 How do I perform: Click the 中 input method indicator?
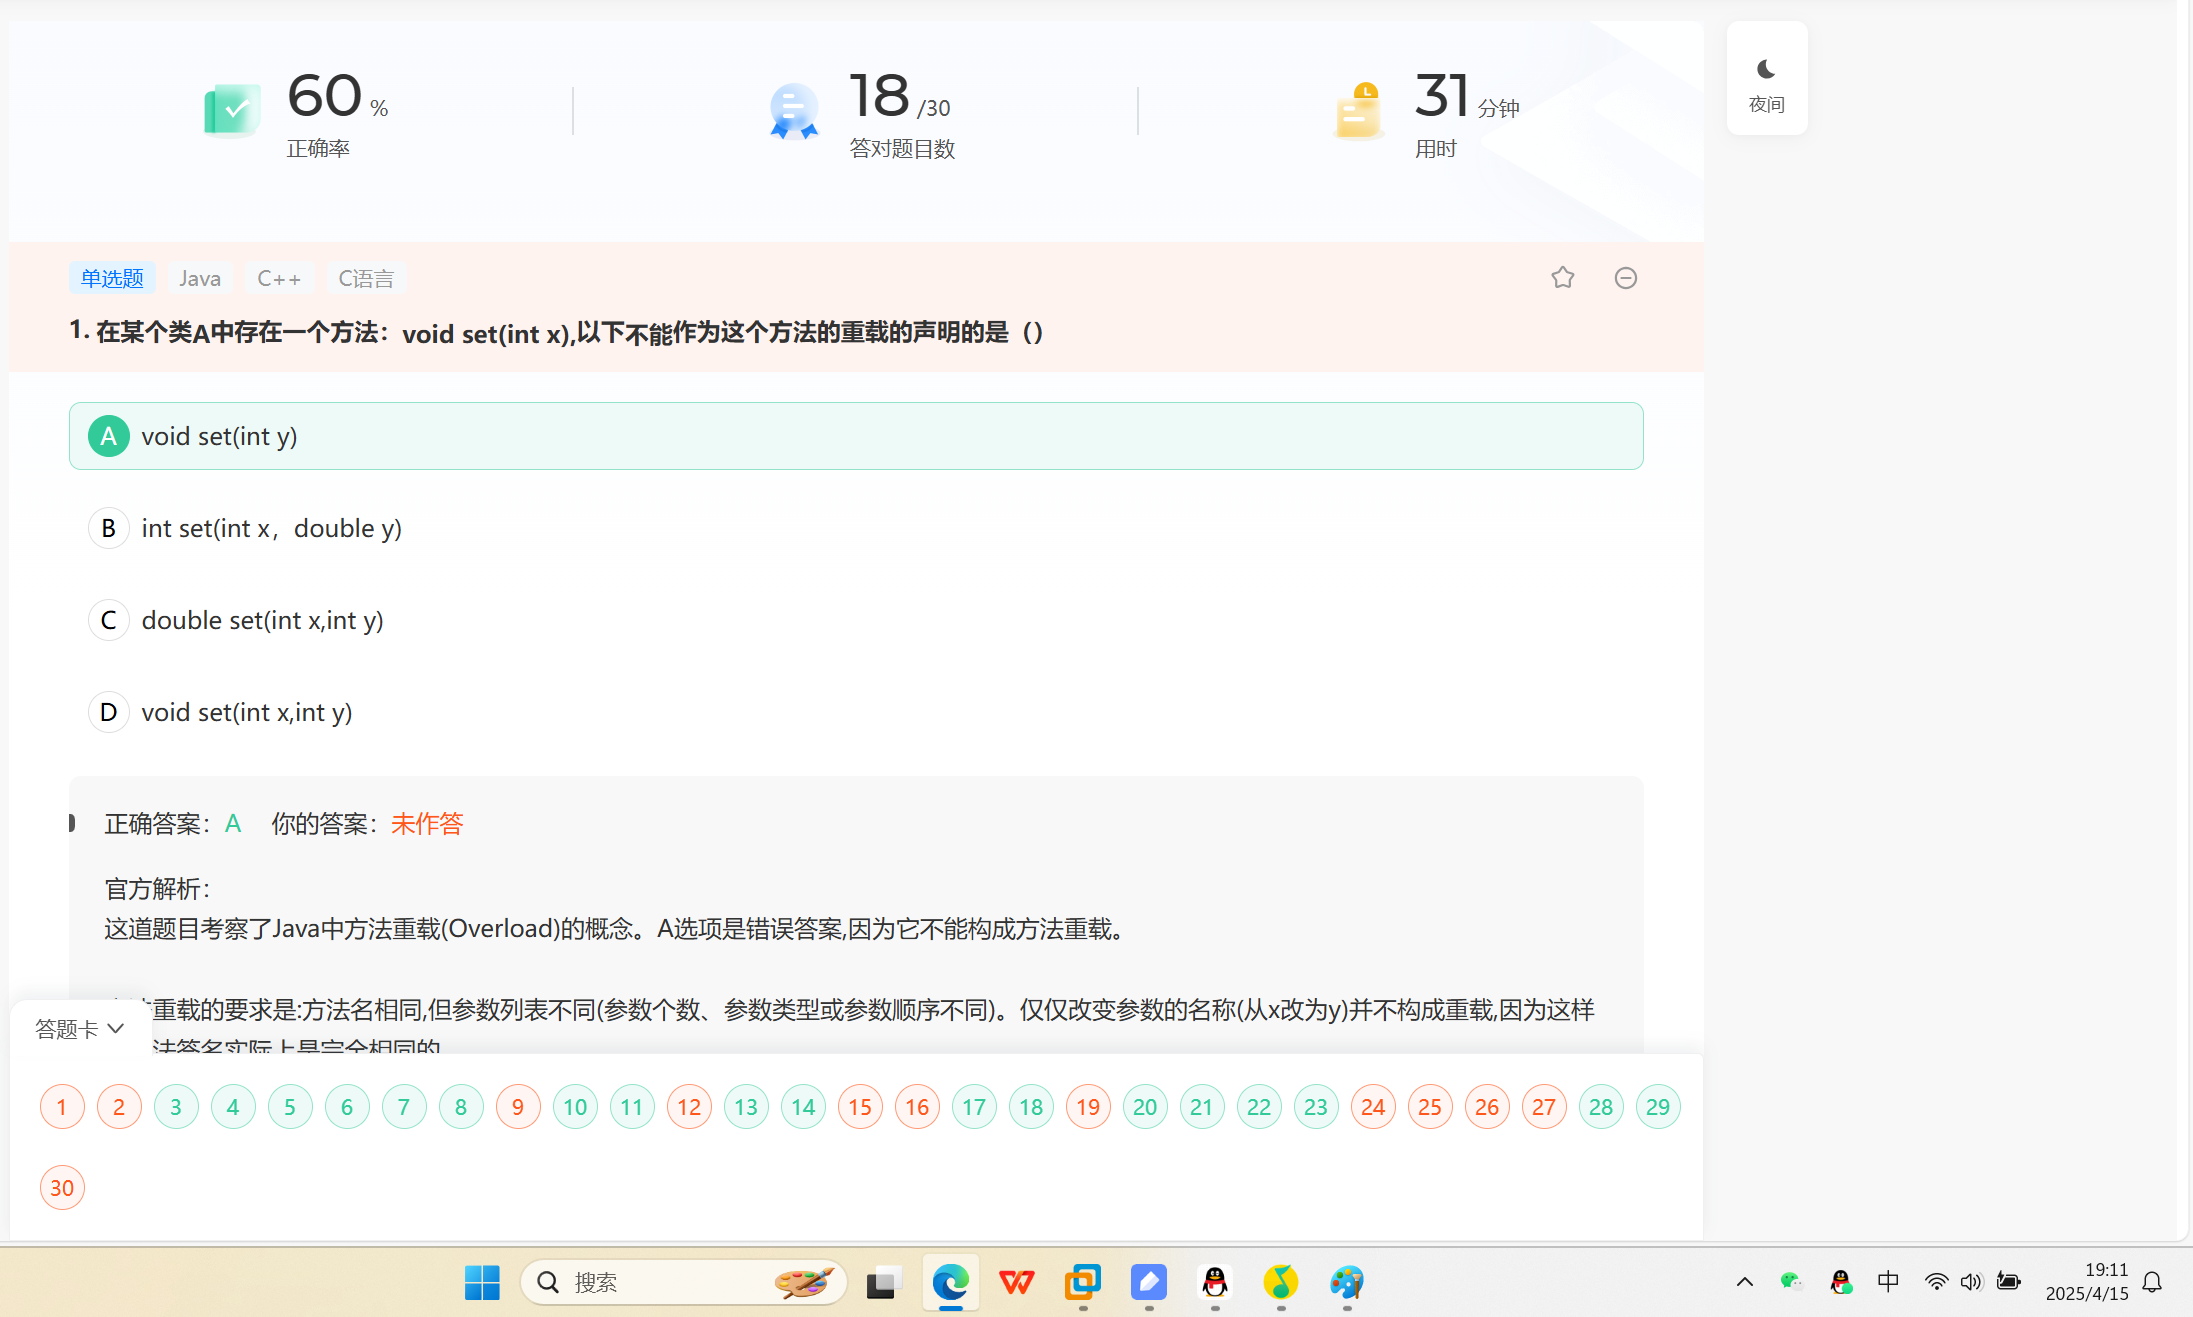(x=1887, y=1282)
